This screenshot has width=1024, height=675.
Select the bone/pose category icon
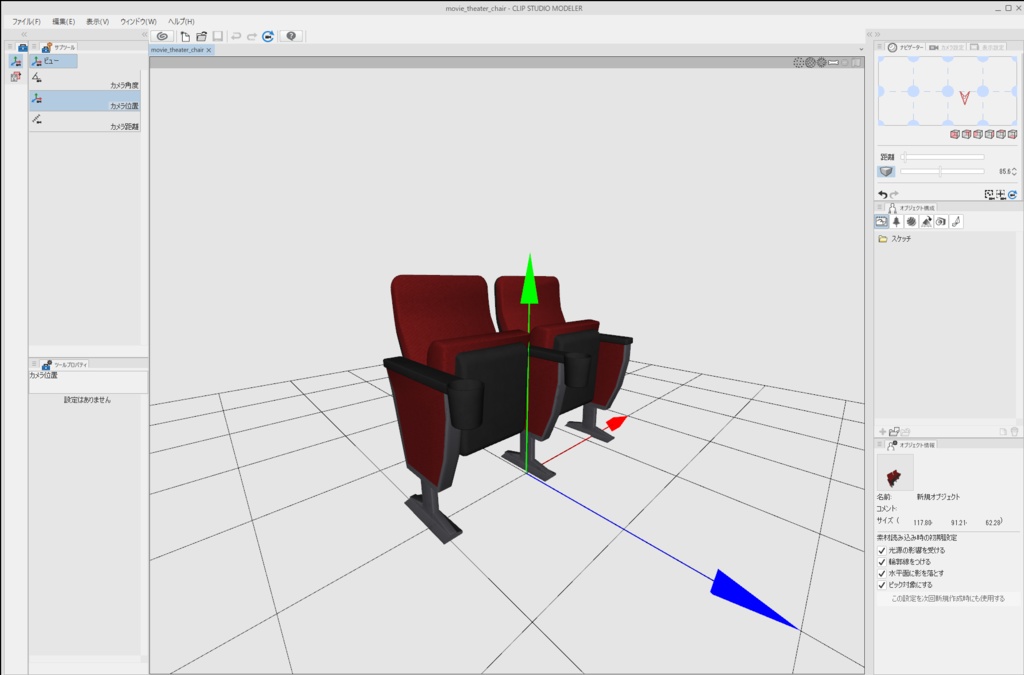tap(956, 222)
